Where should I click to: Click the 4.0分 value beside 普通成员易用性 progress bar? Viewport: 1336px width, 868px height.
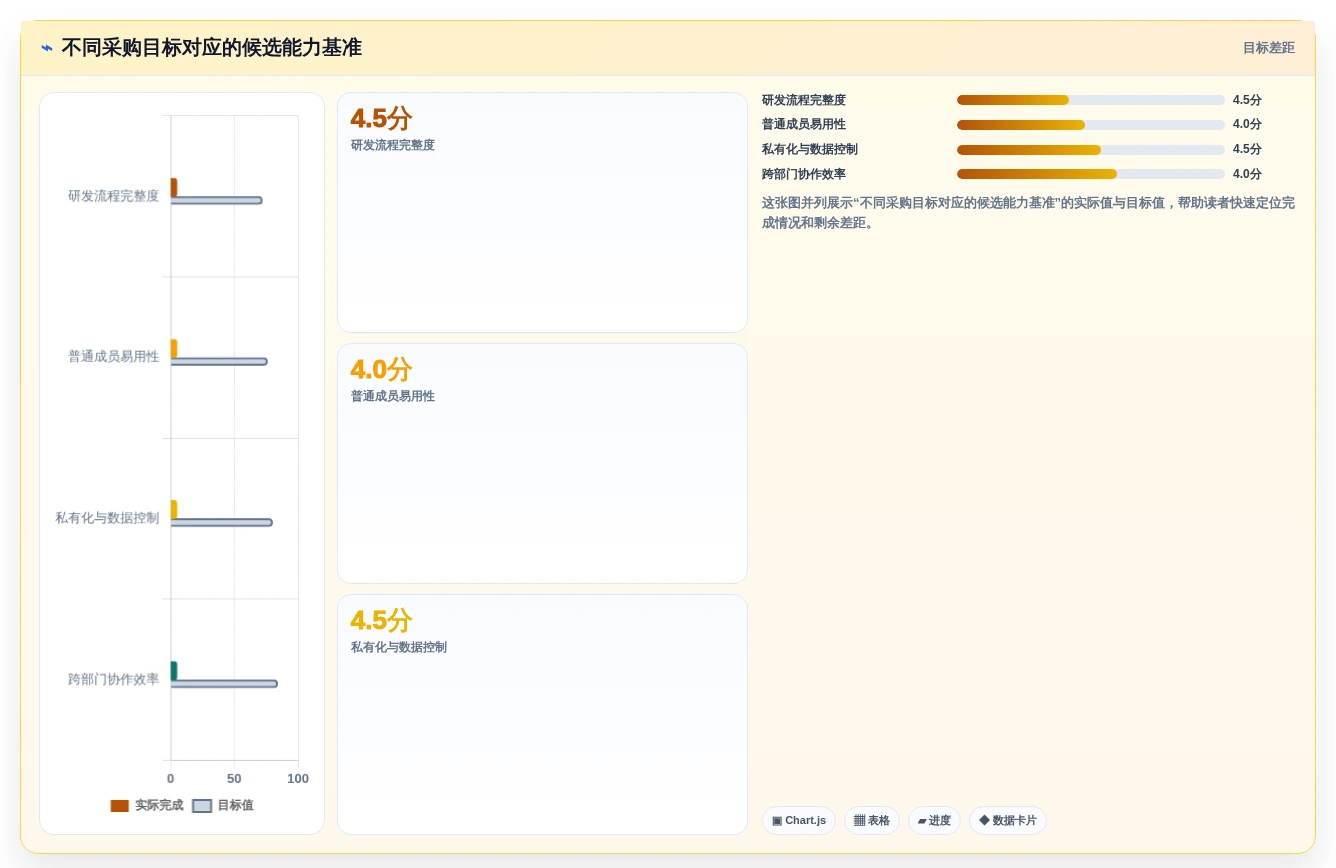pos(1247,125)
